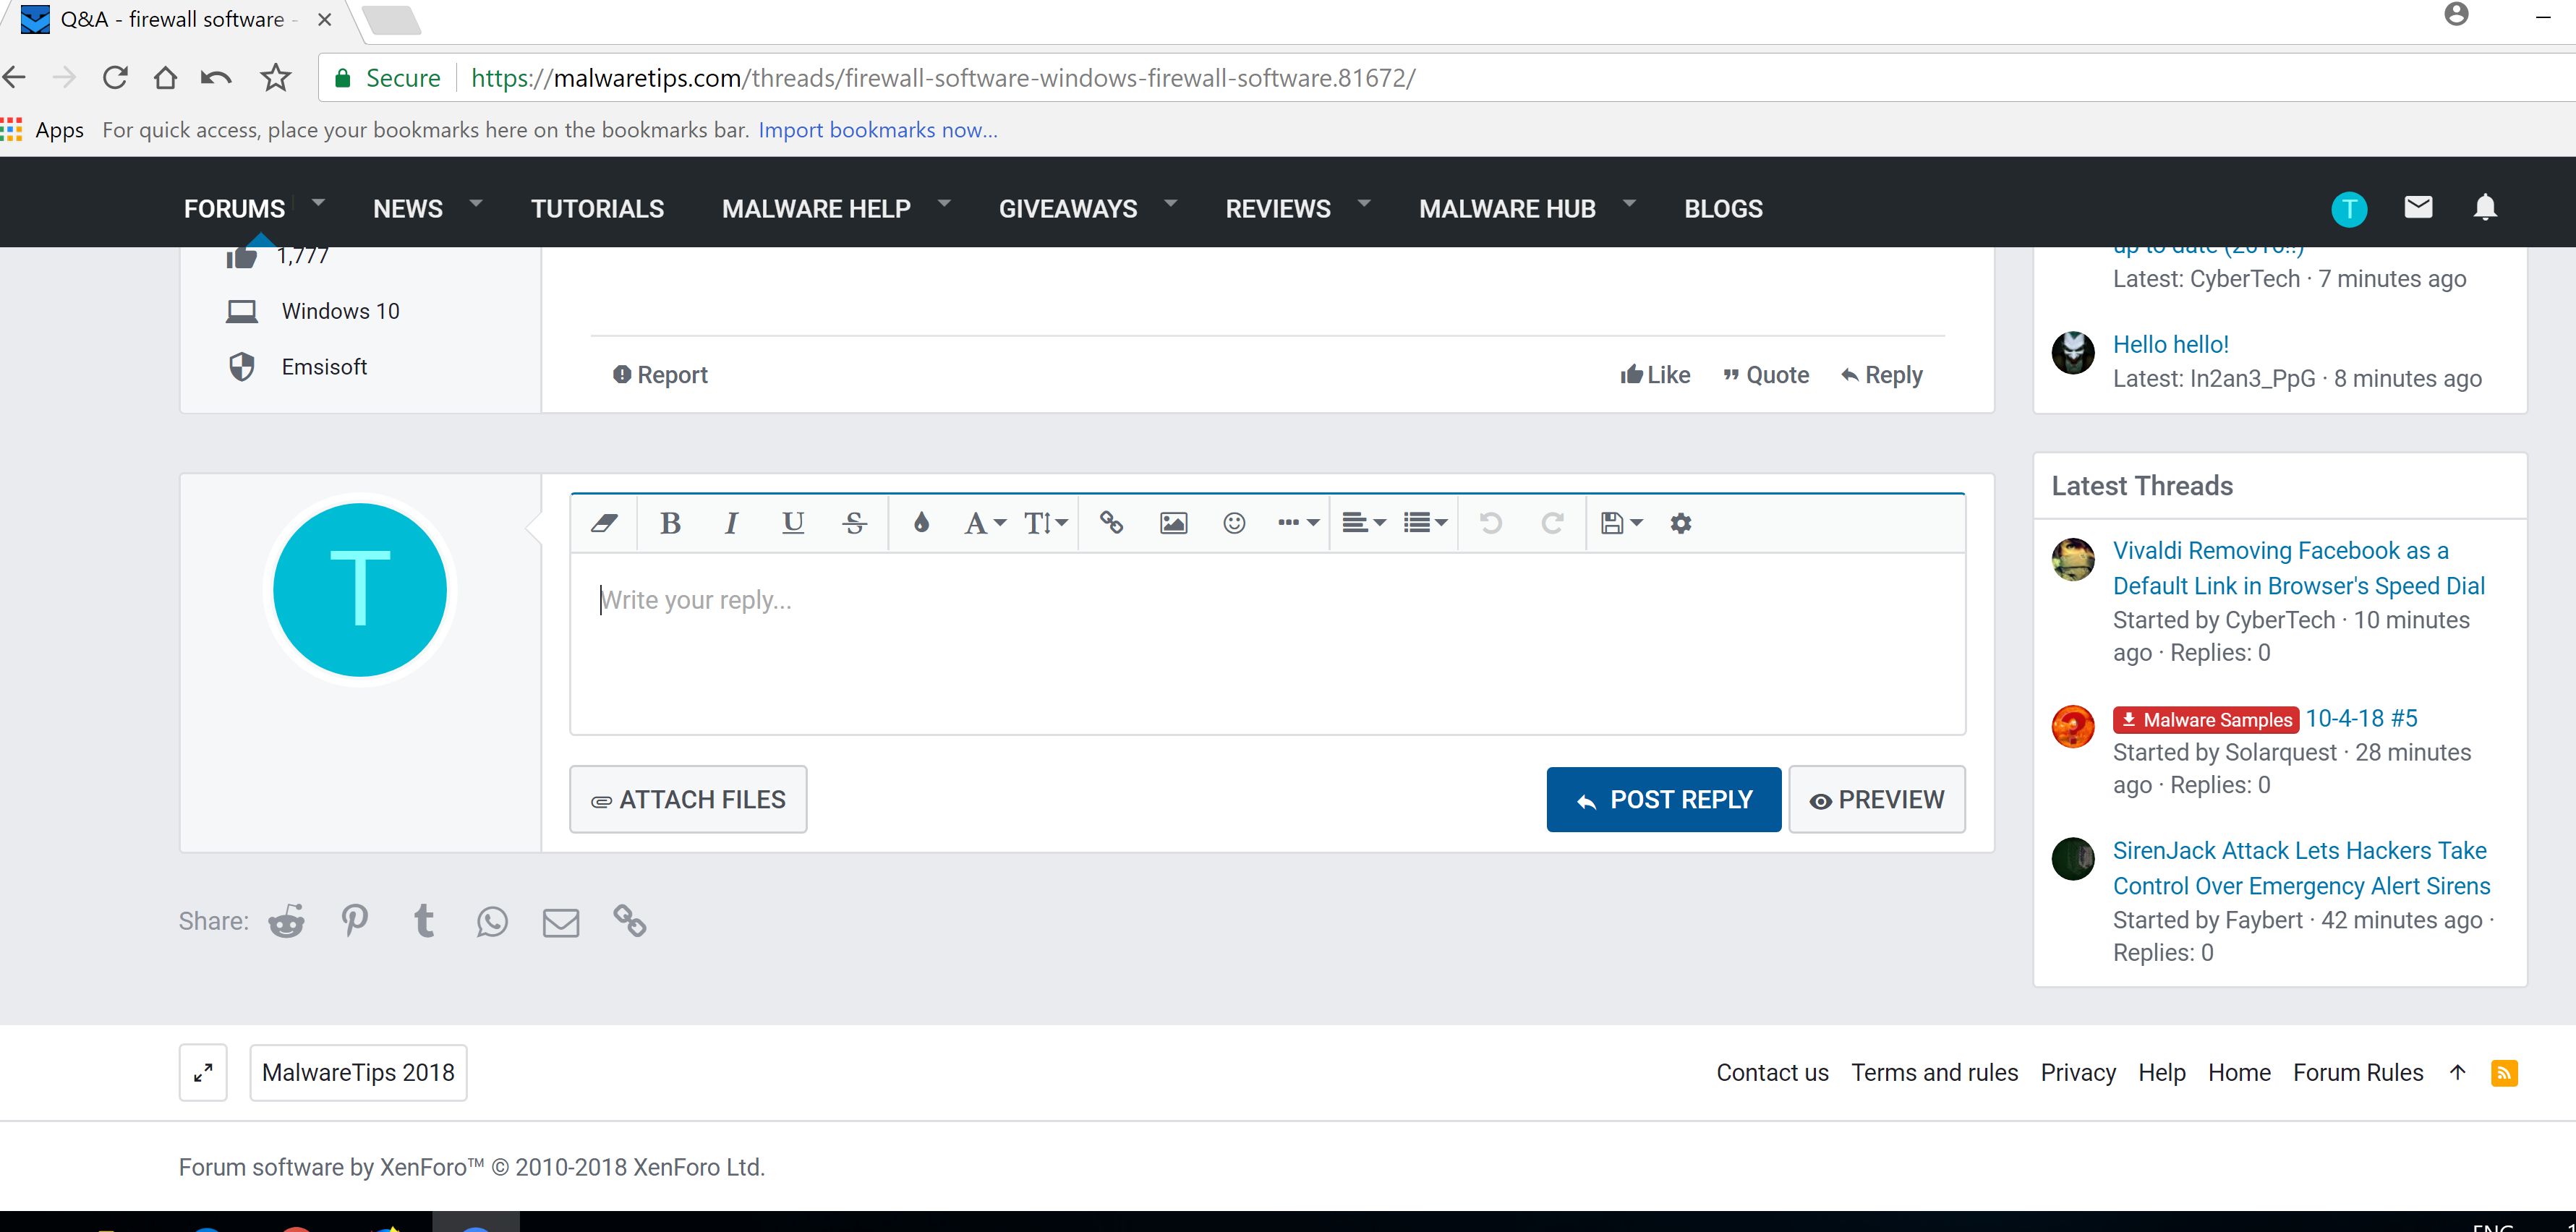This screenshot has height=1232, width=2576.
Task: Click the editor settings gear icon
Action: point(1680,523)
